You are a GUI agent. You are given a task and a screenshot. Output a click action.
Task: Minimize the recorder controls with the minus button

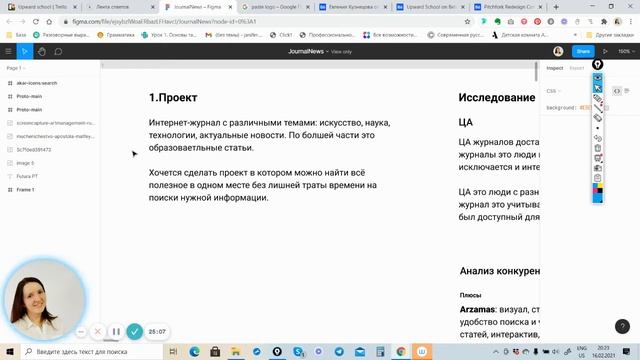point(81,332)
